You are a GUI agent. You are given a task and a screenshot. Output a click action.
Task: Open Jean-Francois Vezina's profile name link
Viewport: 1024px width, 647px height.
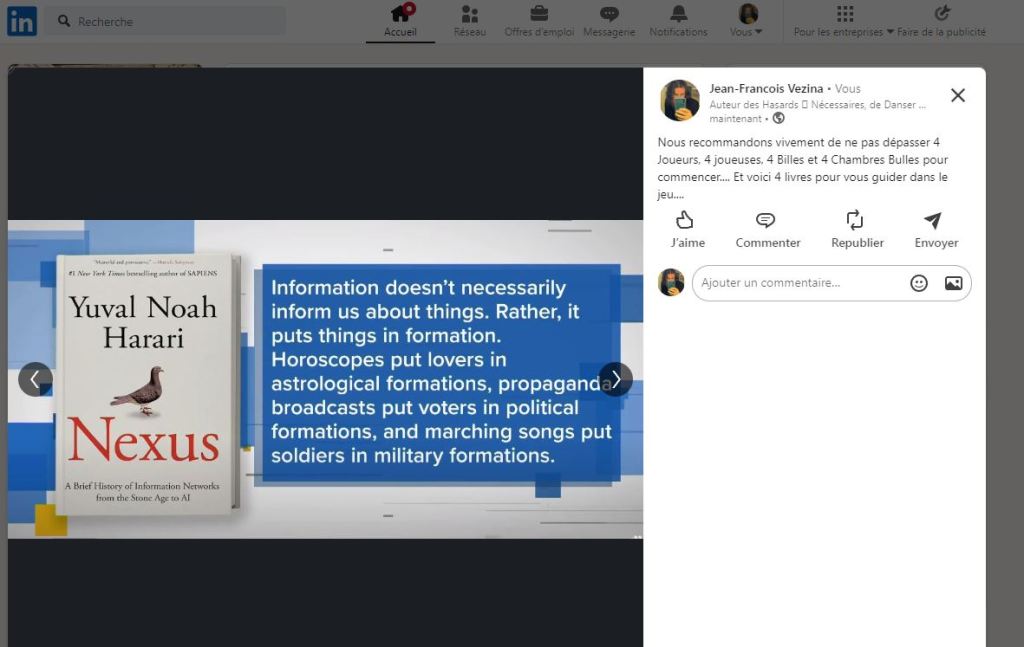[766, 88]
